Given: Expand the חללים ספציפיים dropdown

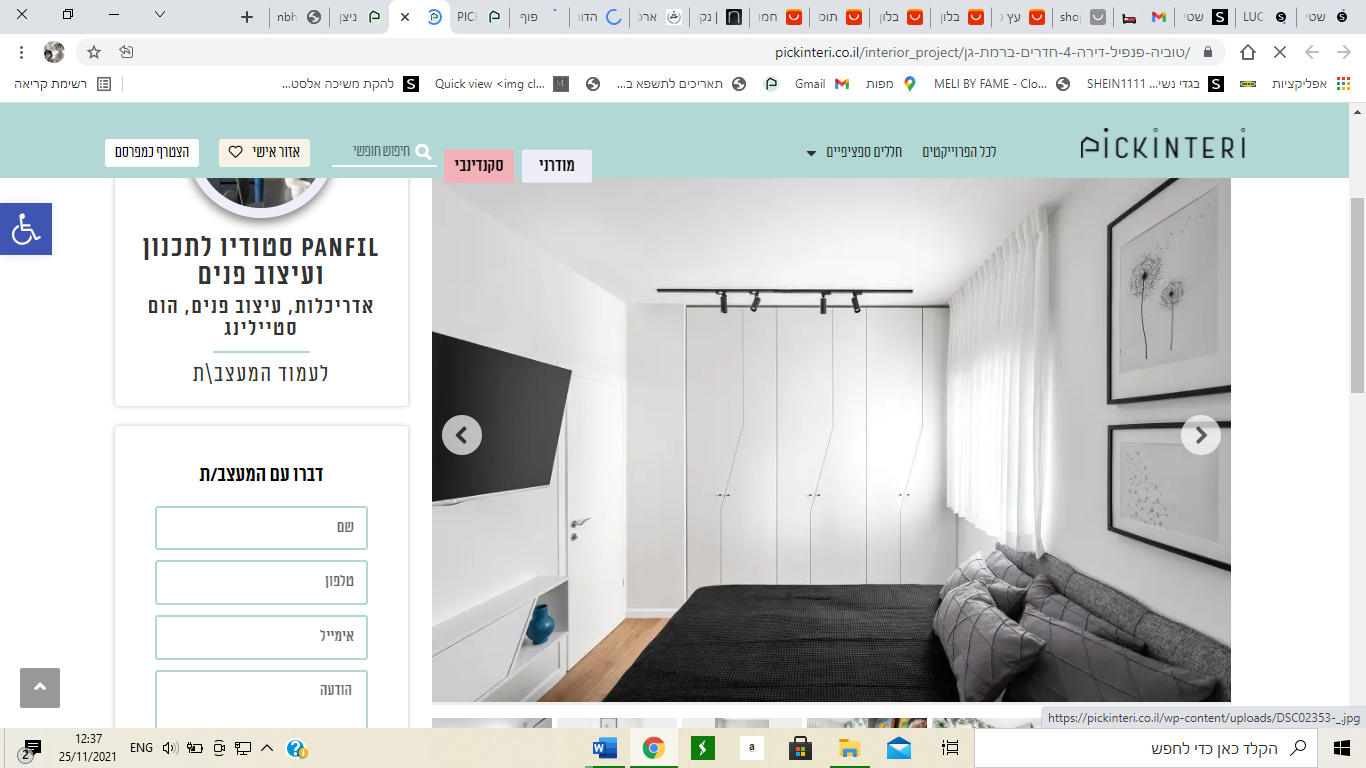Looking at the screenshot, I should click(854, 152).
